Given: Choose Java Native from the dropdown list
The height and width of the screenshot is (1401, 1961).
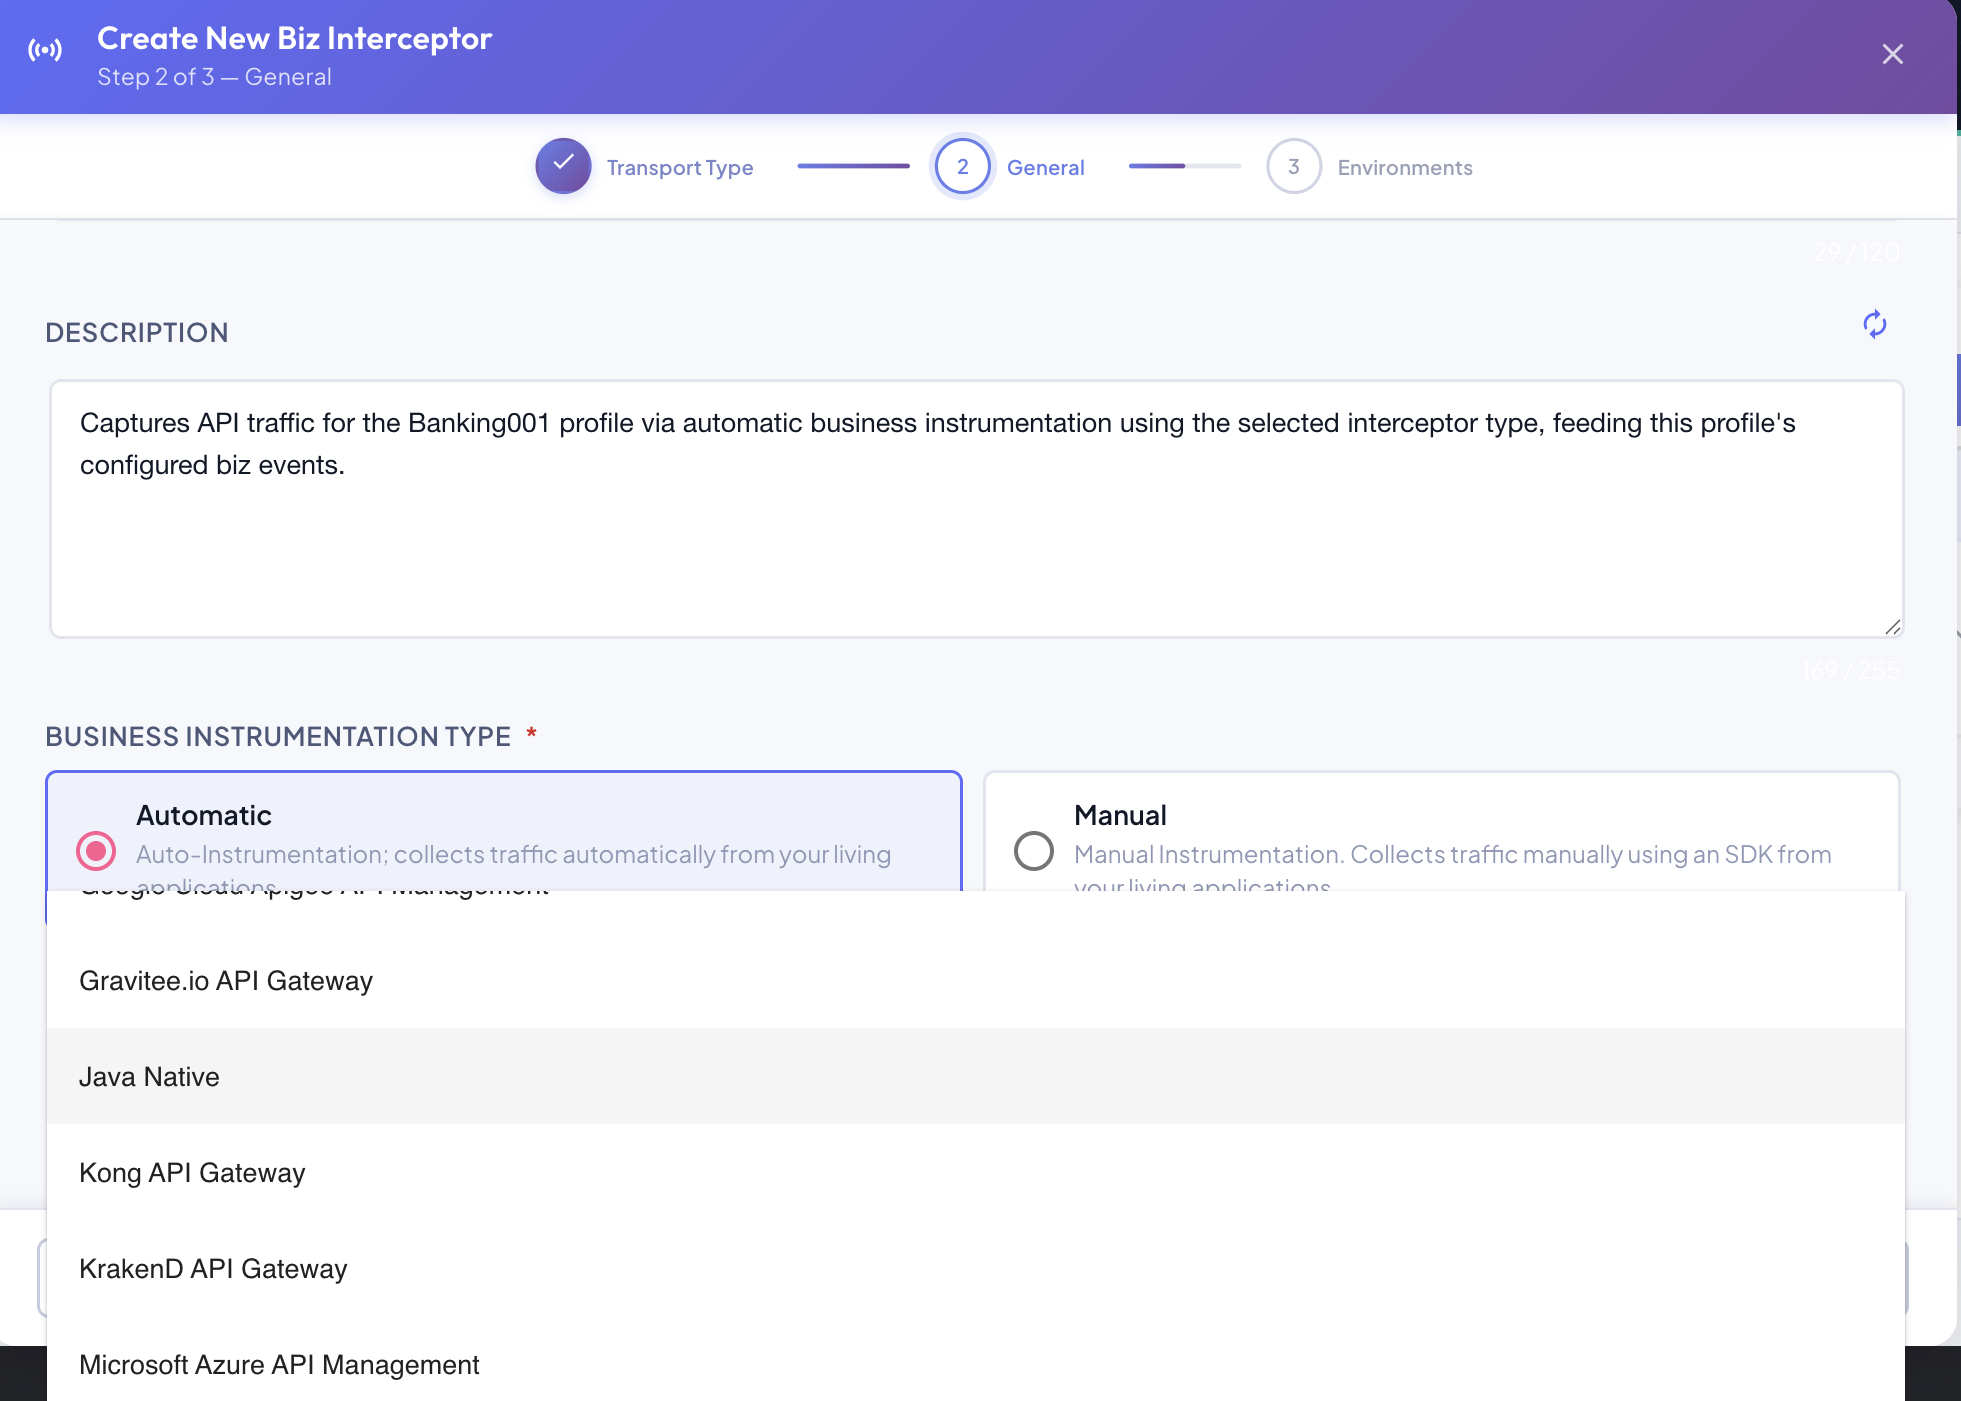Looking at the screenshot, I should pos(976,1077).
